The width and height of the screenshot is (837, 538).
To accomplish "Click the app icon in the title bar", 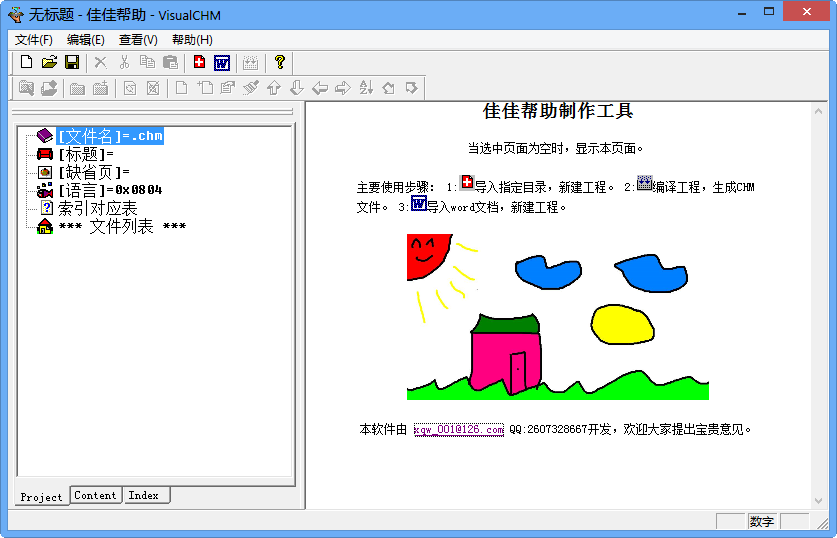I will coord(16,14).
